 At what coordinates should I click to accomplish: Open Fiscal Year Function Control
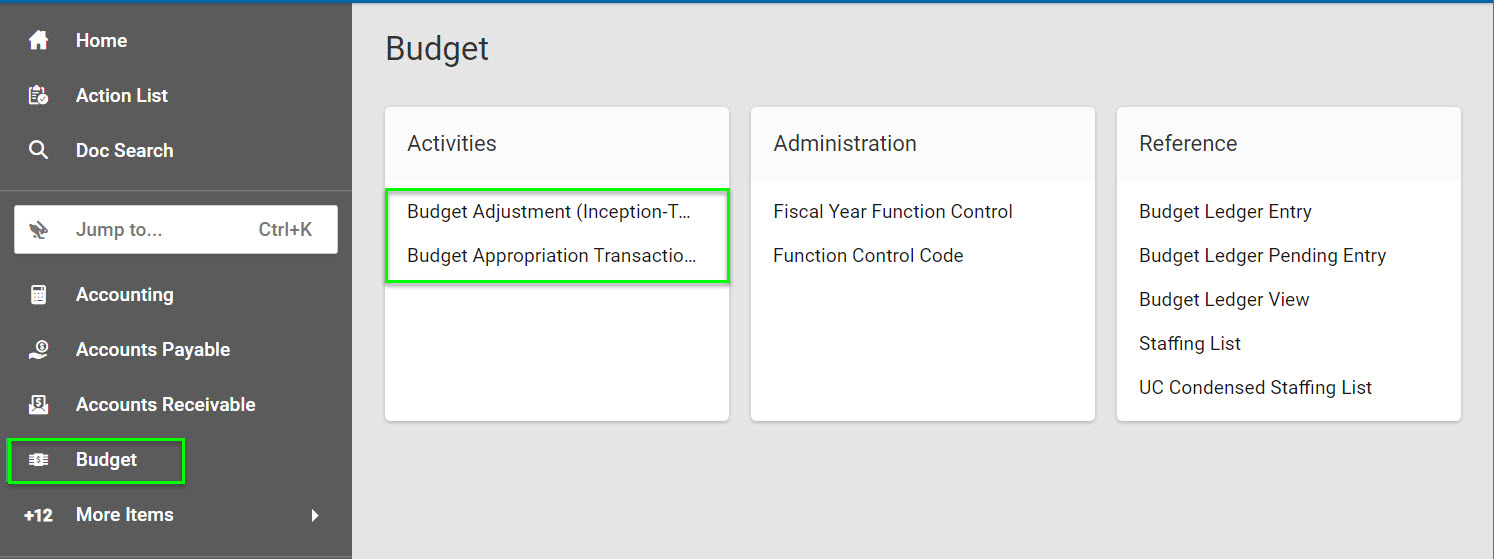point(893,212)
